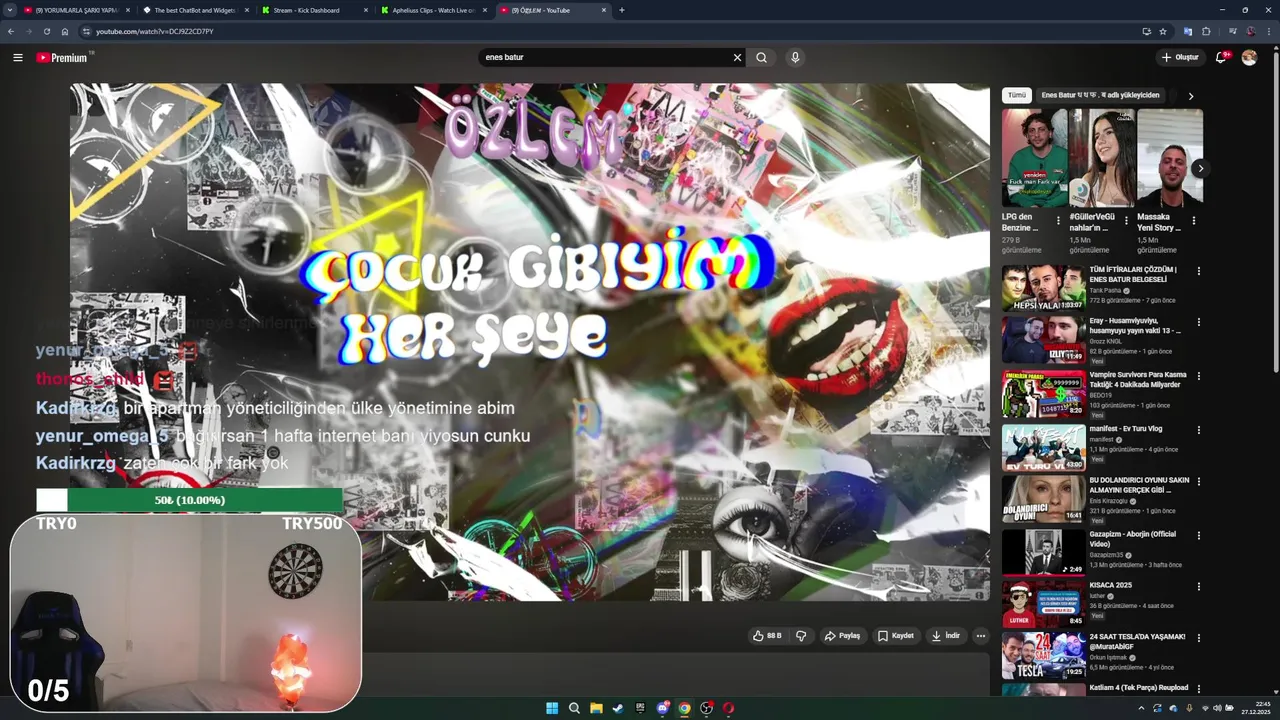Viewport: 1280px width, 720px height.
Task: Run search with the magnifier button
Action: point(761,57)
